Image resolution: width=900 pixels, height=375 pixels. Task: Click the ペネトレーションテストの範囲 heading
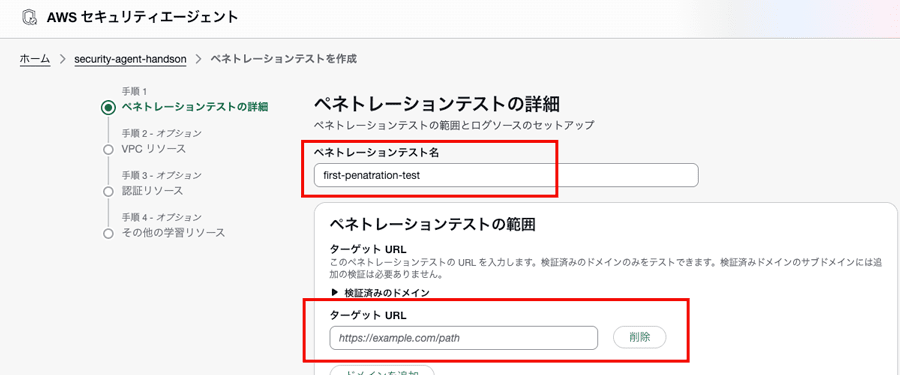(x=433, y=225)
